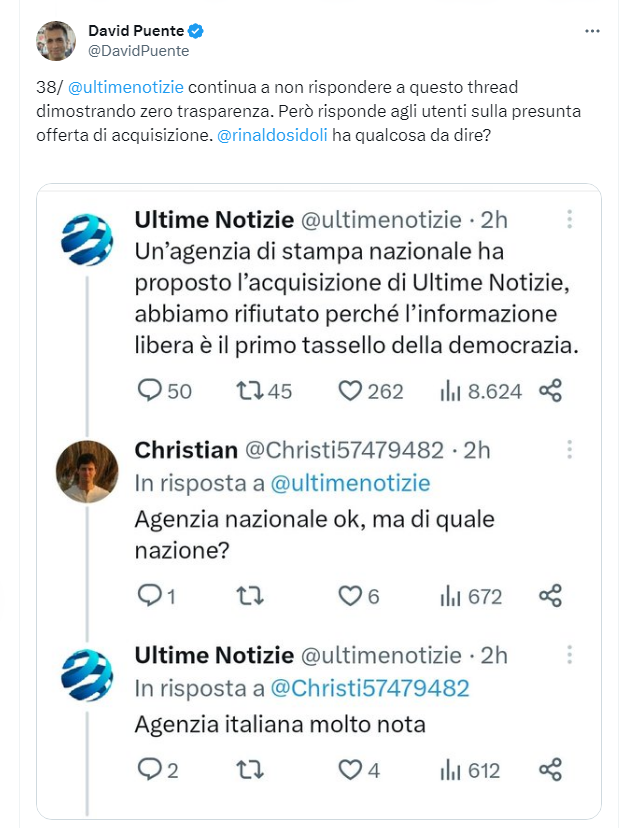Open David Puente's profile picture
Image resolution: width=638 pixels, height=828 pixels.
(x=56, y=41)
